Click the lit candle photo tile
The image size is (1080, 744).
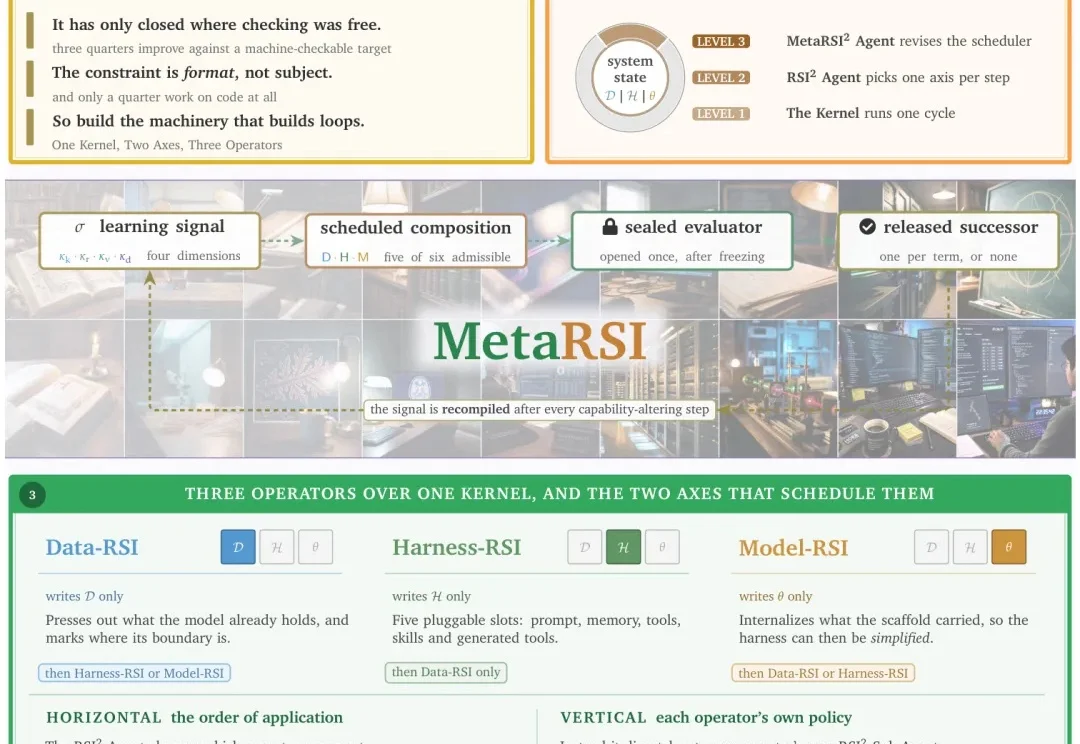pyautogui.click(x=65, y=388)
